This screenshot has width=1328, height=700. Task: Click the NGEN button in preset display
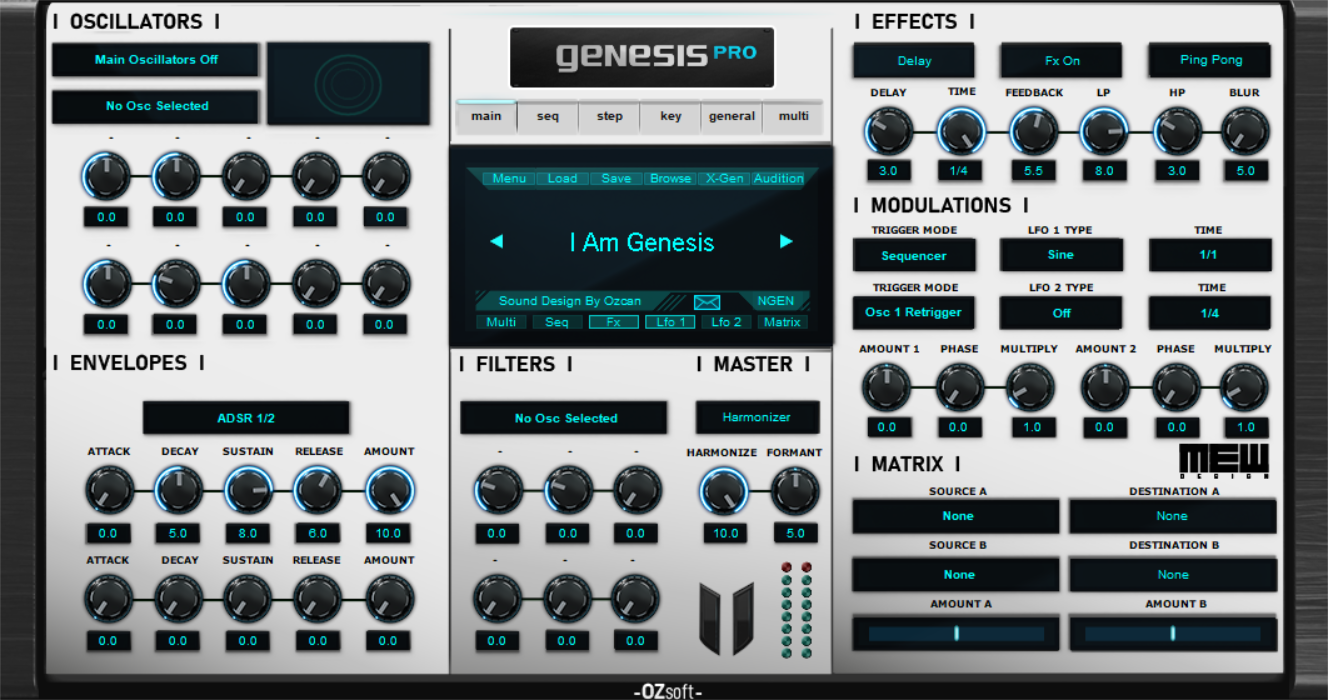tap(776, 300)
